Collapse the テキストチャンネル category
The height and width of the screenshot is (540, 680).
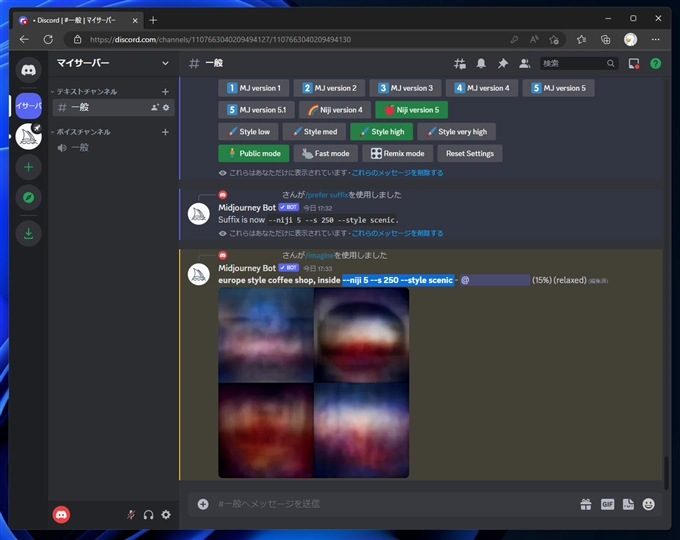pyautogui.click(x=85, y=92)
